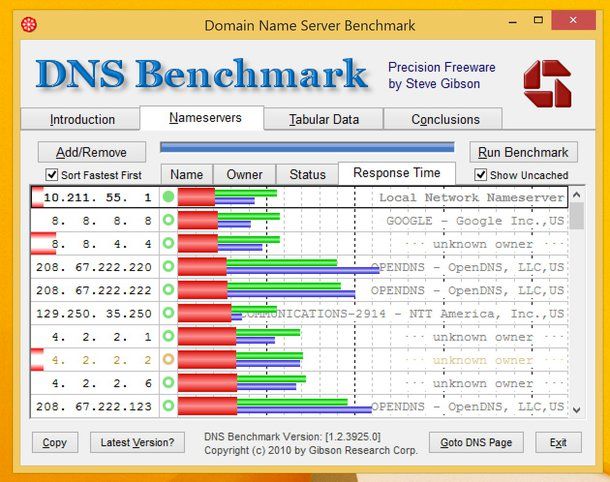
Task: Switch to the Owner sub-tab
Action: (x=245, y=174)
